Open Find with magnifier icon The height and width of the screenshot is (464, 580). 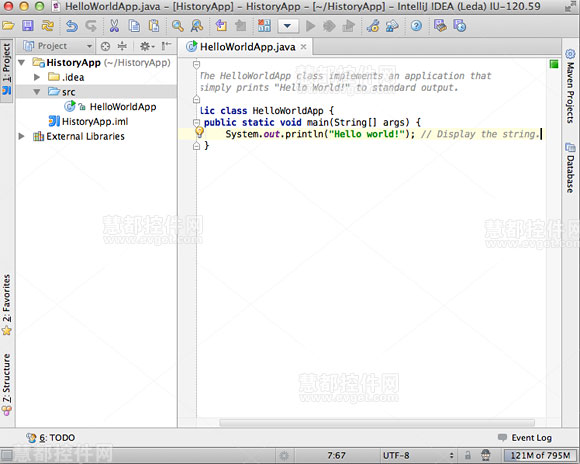(x=178, y=26)
